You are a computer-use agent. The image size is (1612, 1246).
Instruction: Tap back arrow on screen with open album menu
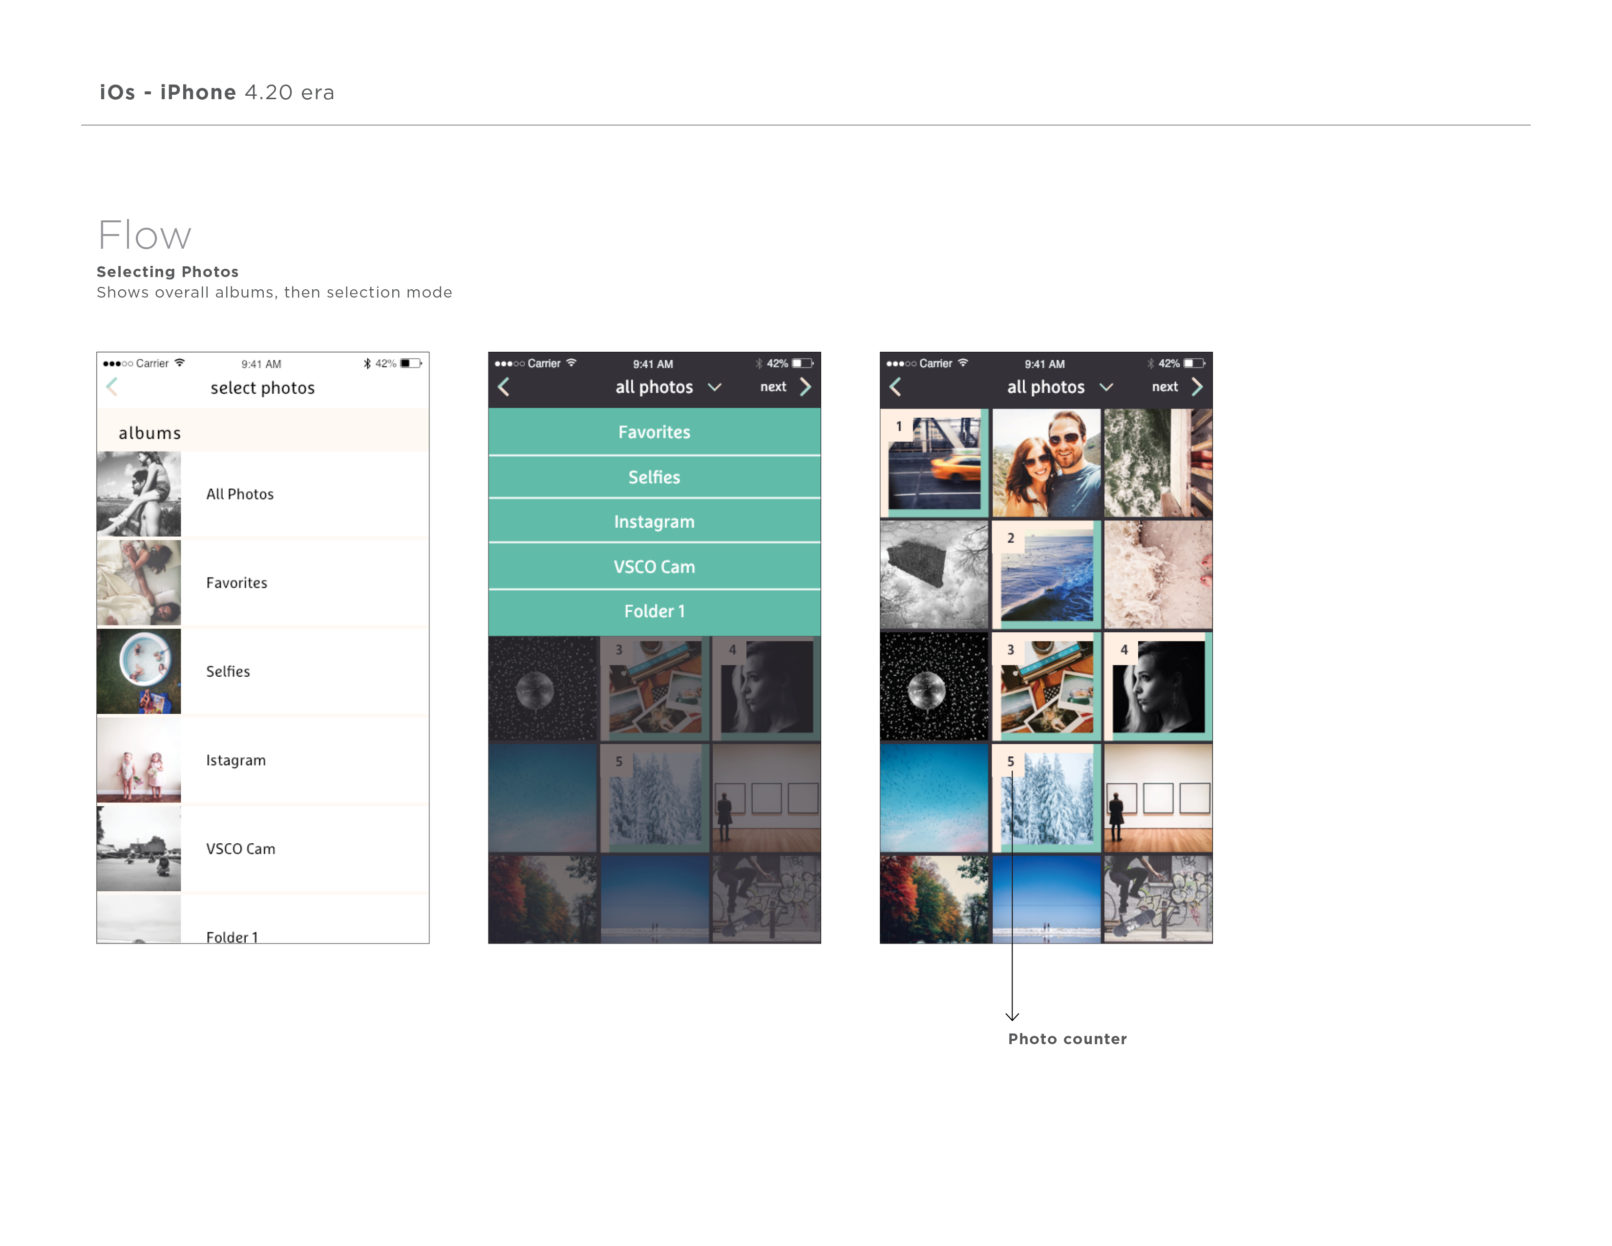coord(504,387)
